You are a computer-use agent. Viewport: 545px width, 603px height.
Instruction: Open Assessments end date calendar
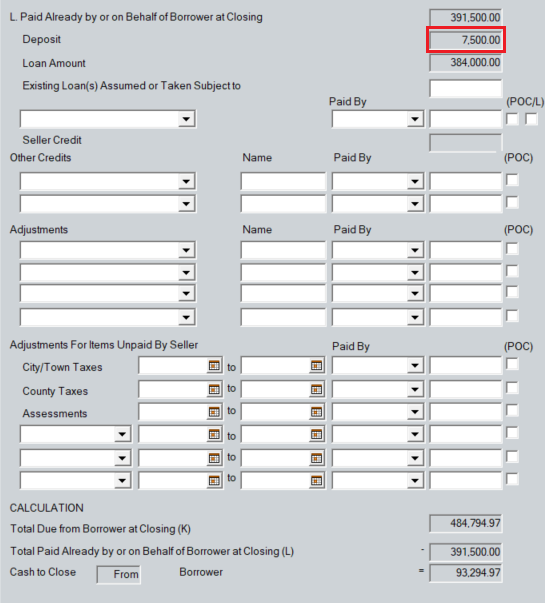click(x=316, y=412)
